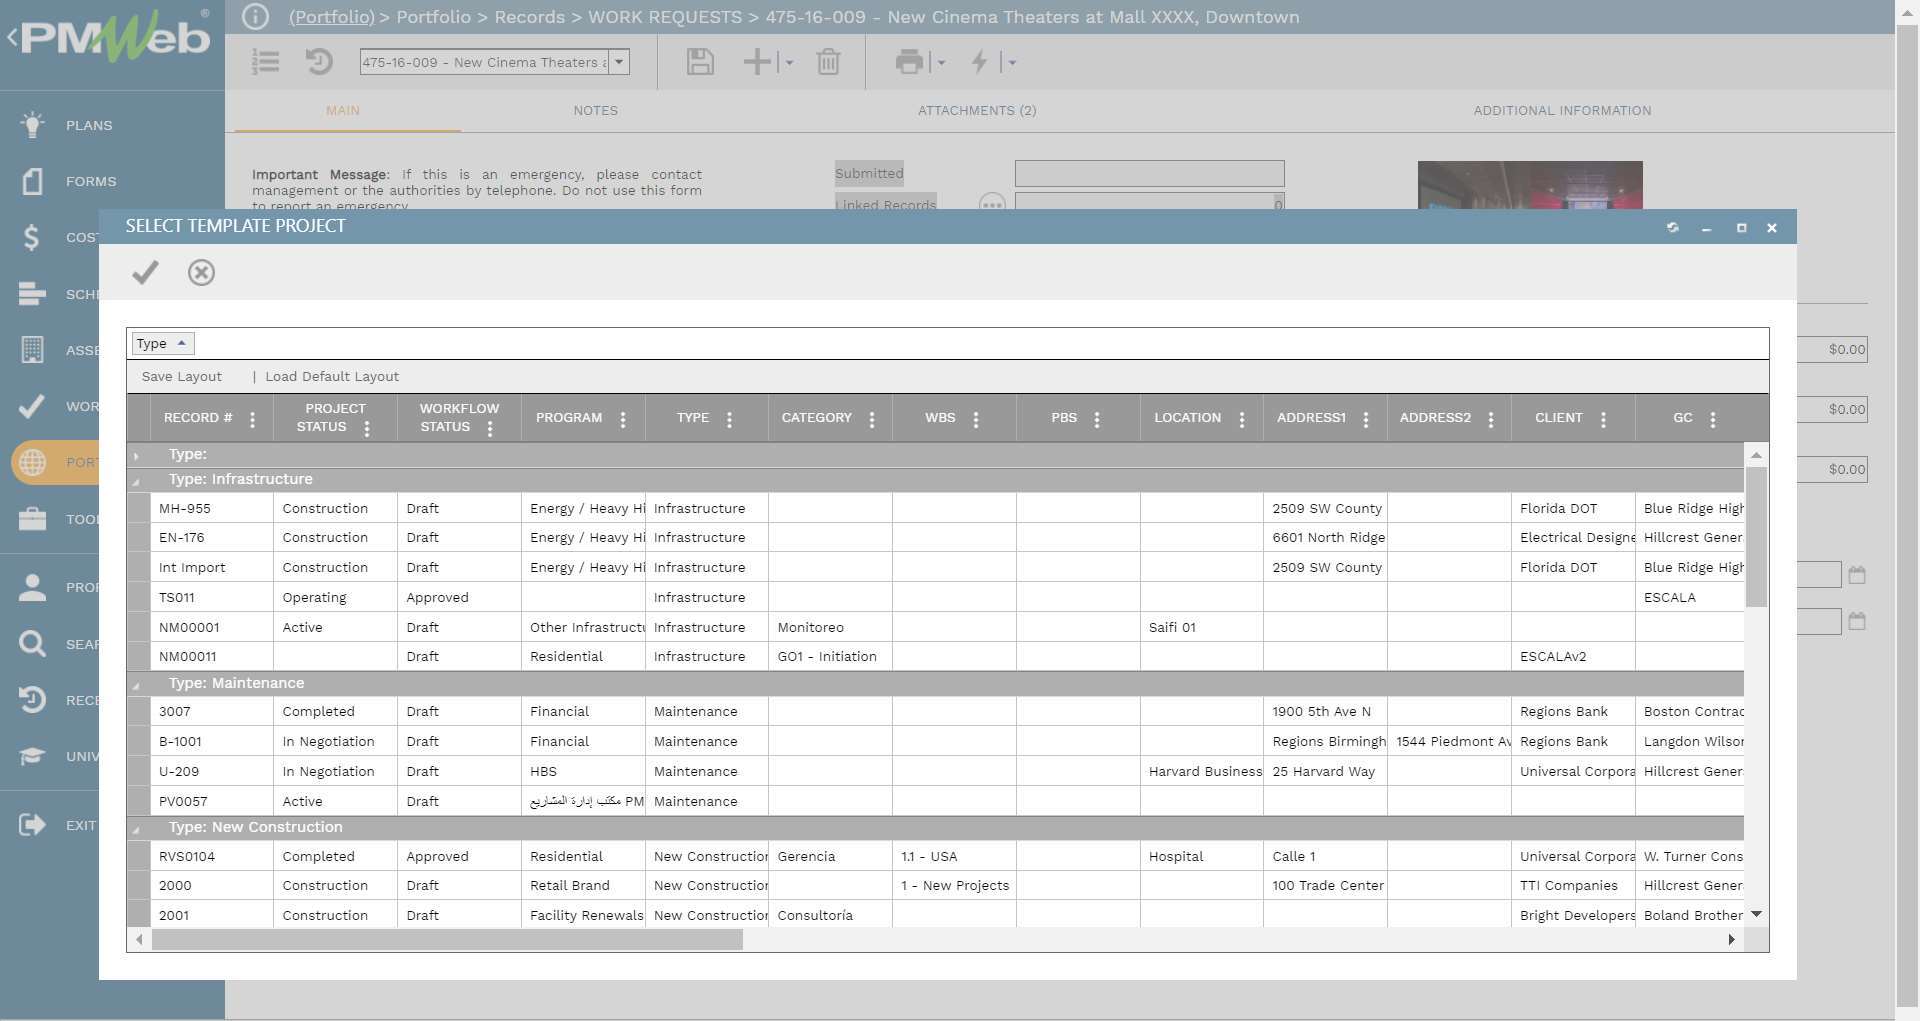Cancel with the circled X icon

201,272
